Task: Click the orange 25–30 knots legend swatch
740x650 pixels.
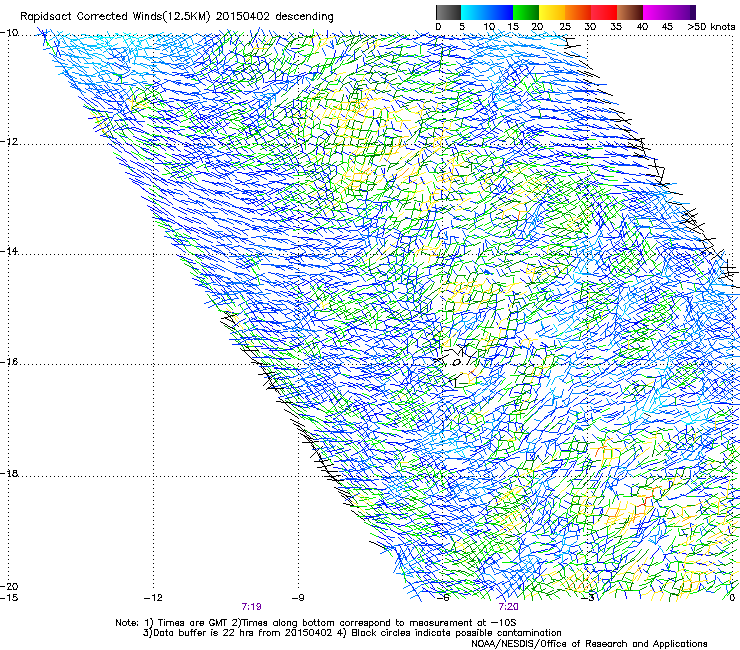Action: tap(578, 12)
